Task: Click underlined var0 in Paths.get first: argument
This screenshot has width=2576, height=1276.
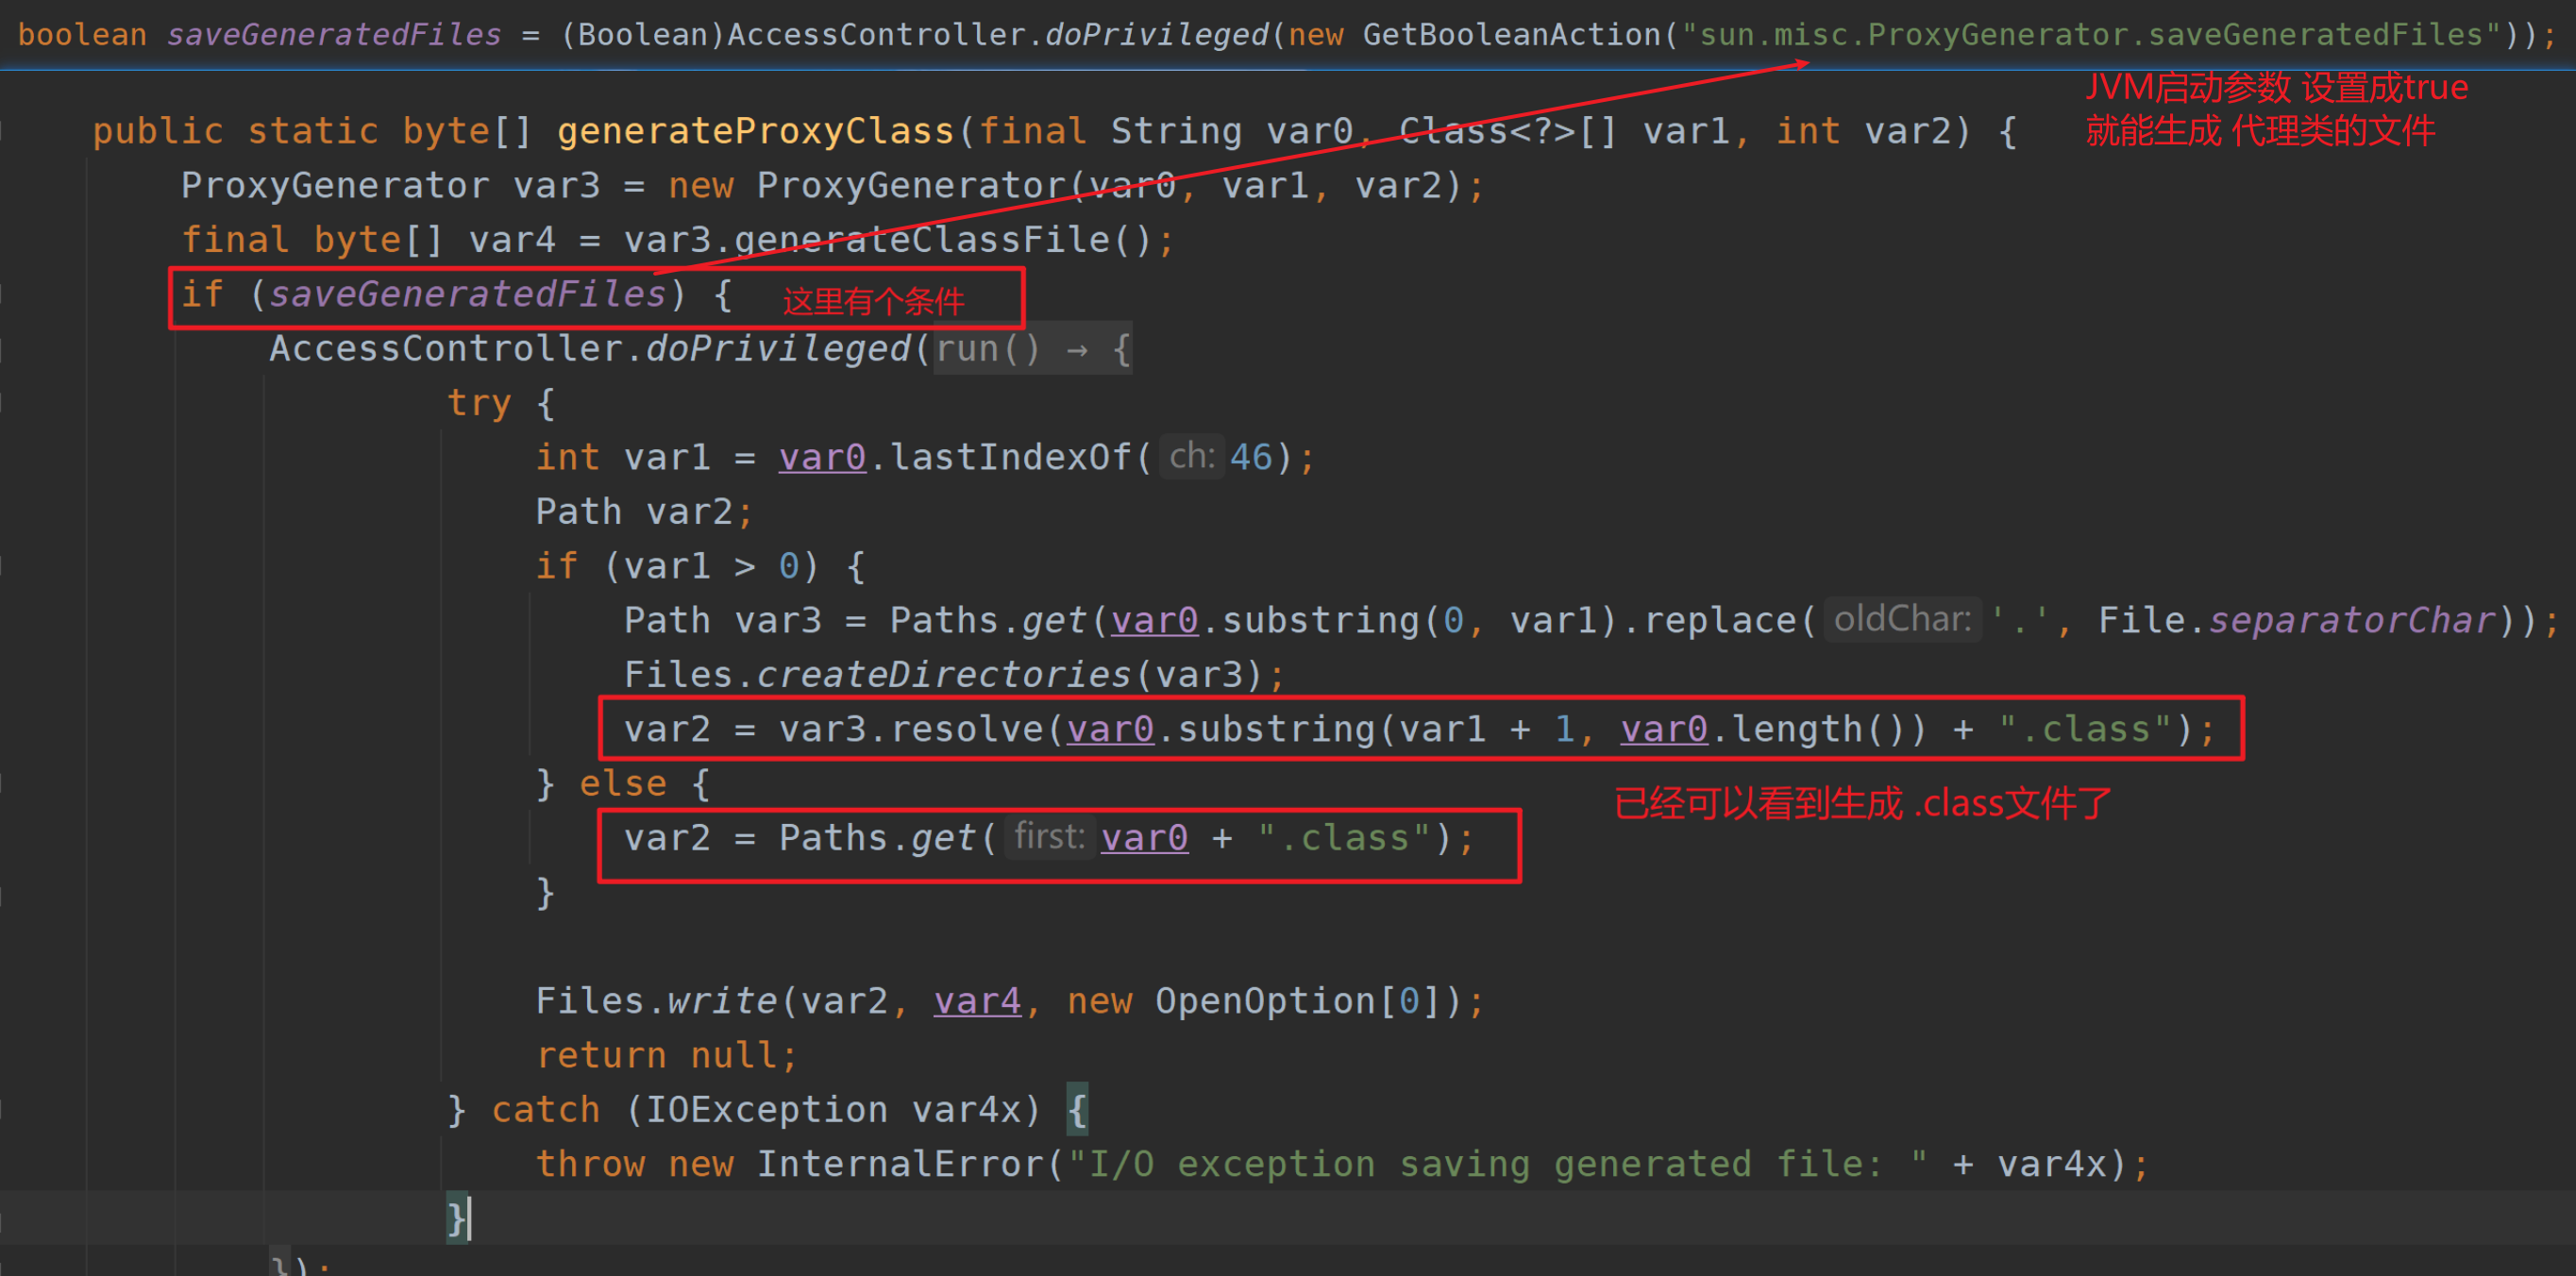Action: point(1143,838)
